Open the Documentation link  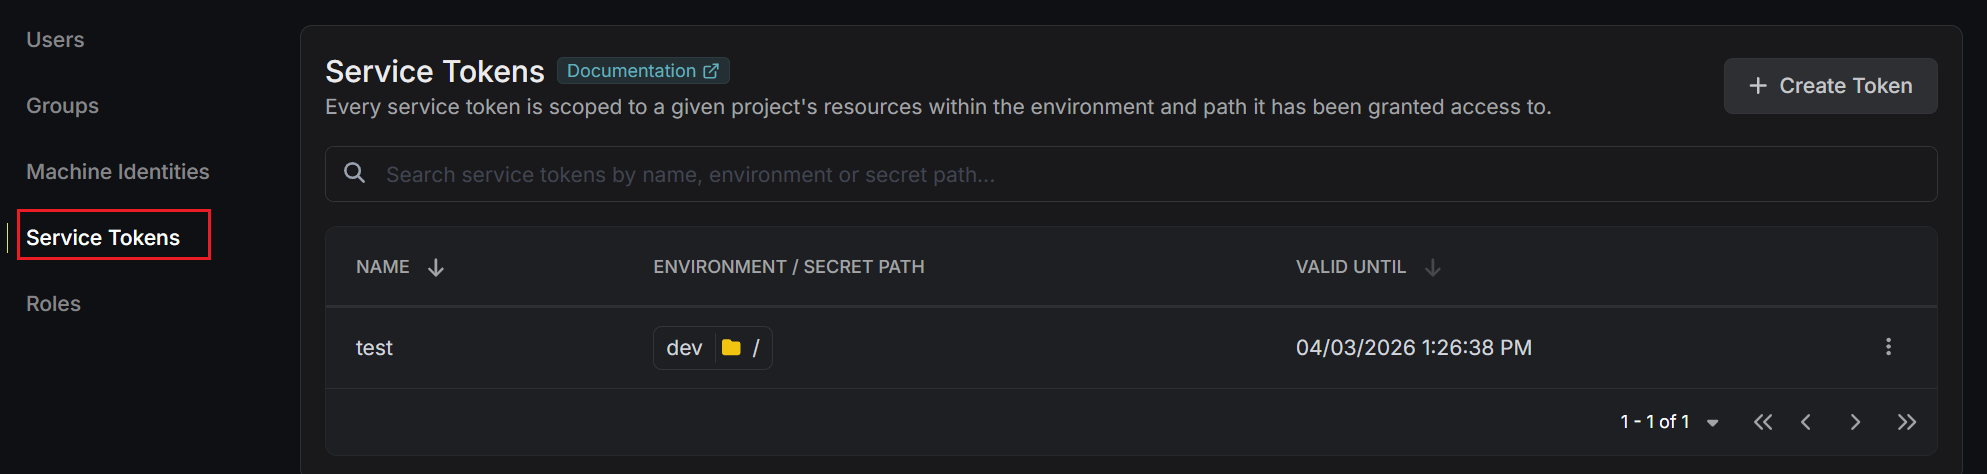642,71
